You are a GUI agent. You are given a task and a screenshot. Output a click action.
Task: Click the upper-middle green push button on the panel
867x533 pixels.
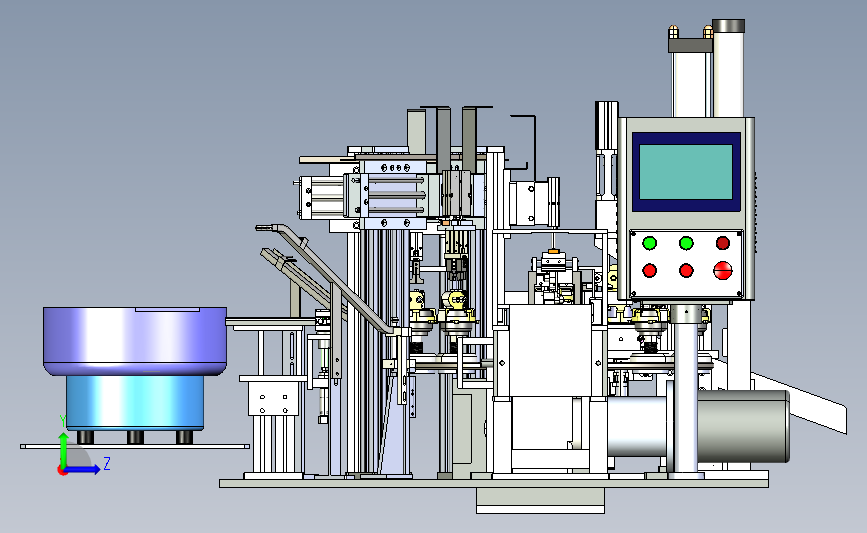pyautogui.click(x=686, y=243)
